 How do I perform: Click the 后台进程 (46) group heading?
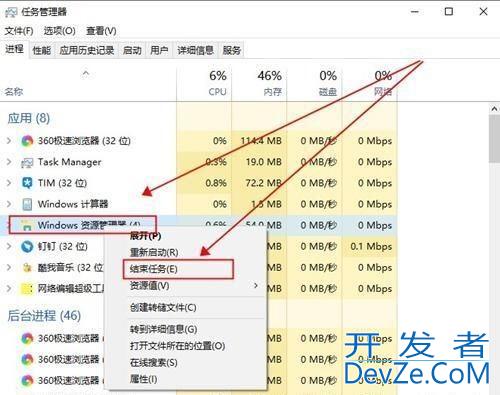pos(44,316)
